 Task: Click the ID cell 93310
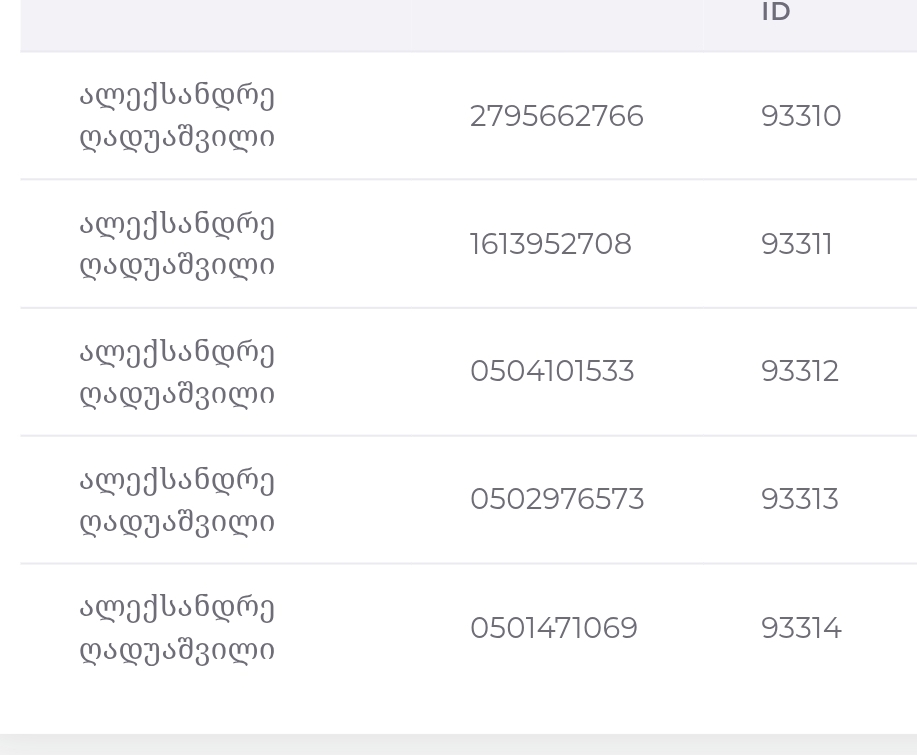click(801, 116)
